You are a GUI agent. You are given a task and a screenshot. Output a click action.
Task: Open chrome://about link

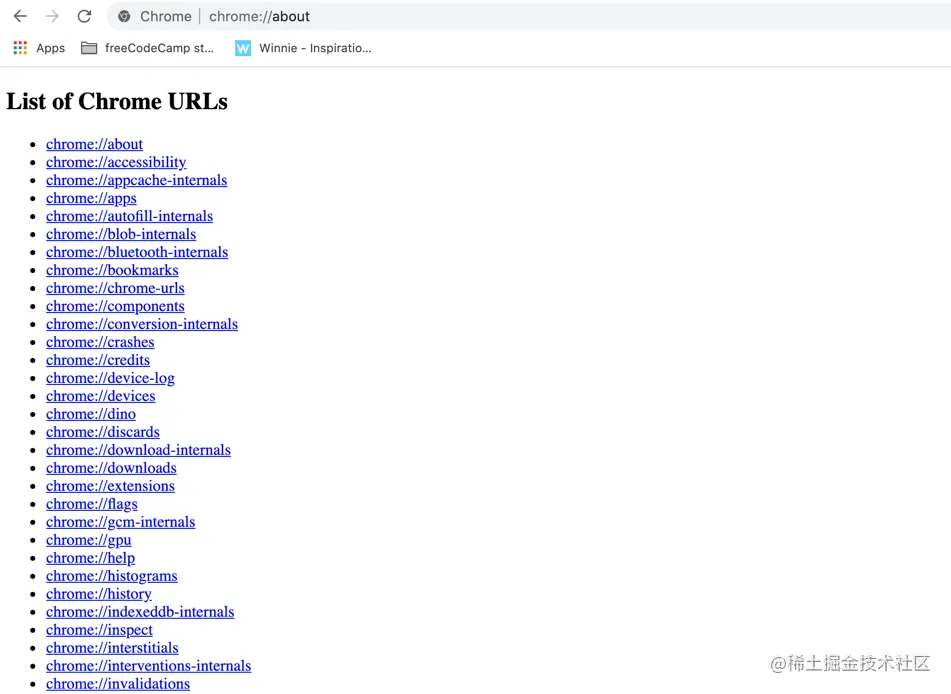click(x=95, y=144)
